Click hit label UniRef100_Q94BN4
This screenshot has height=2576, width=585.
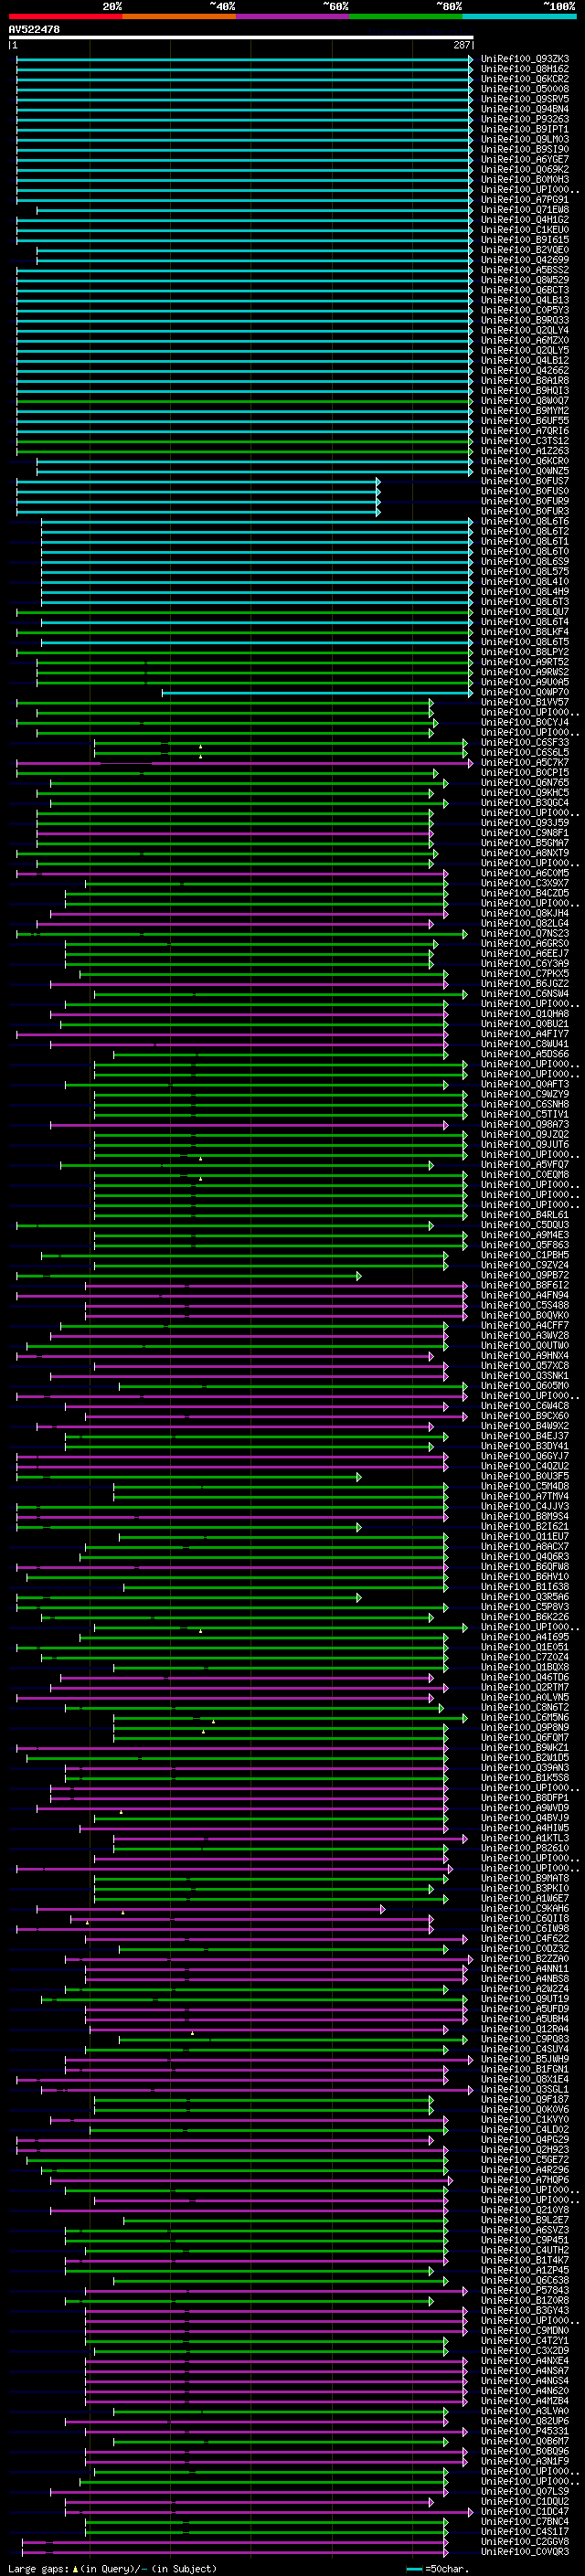525,109
